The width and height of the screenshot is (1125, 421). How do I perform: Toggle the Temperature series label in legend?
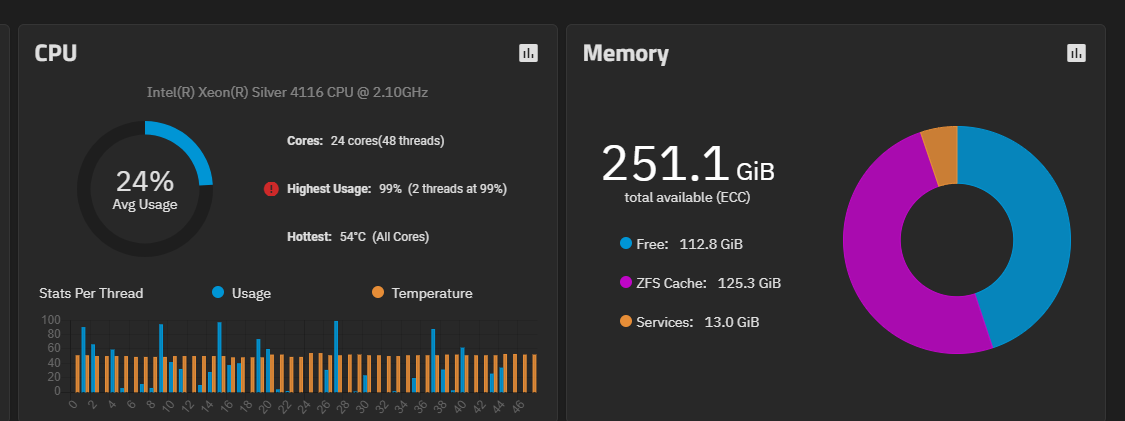[x=432, y=293]
